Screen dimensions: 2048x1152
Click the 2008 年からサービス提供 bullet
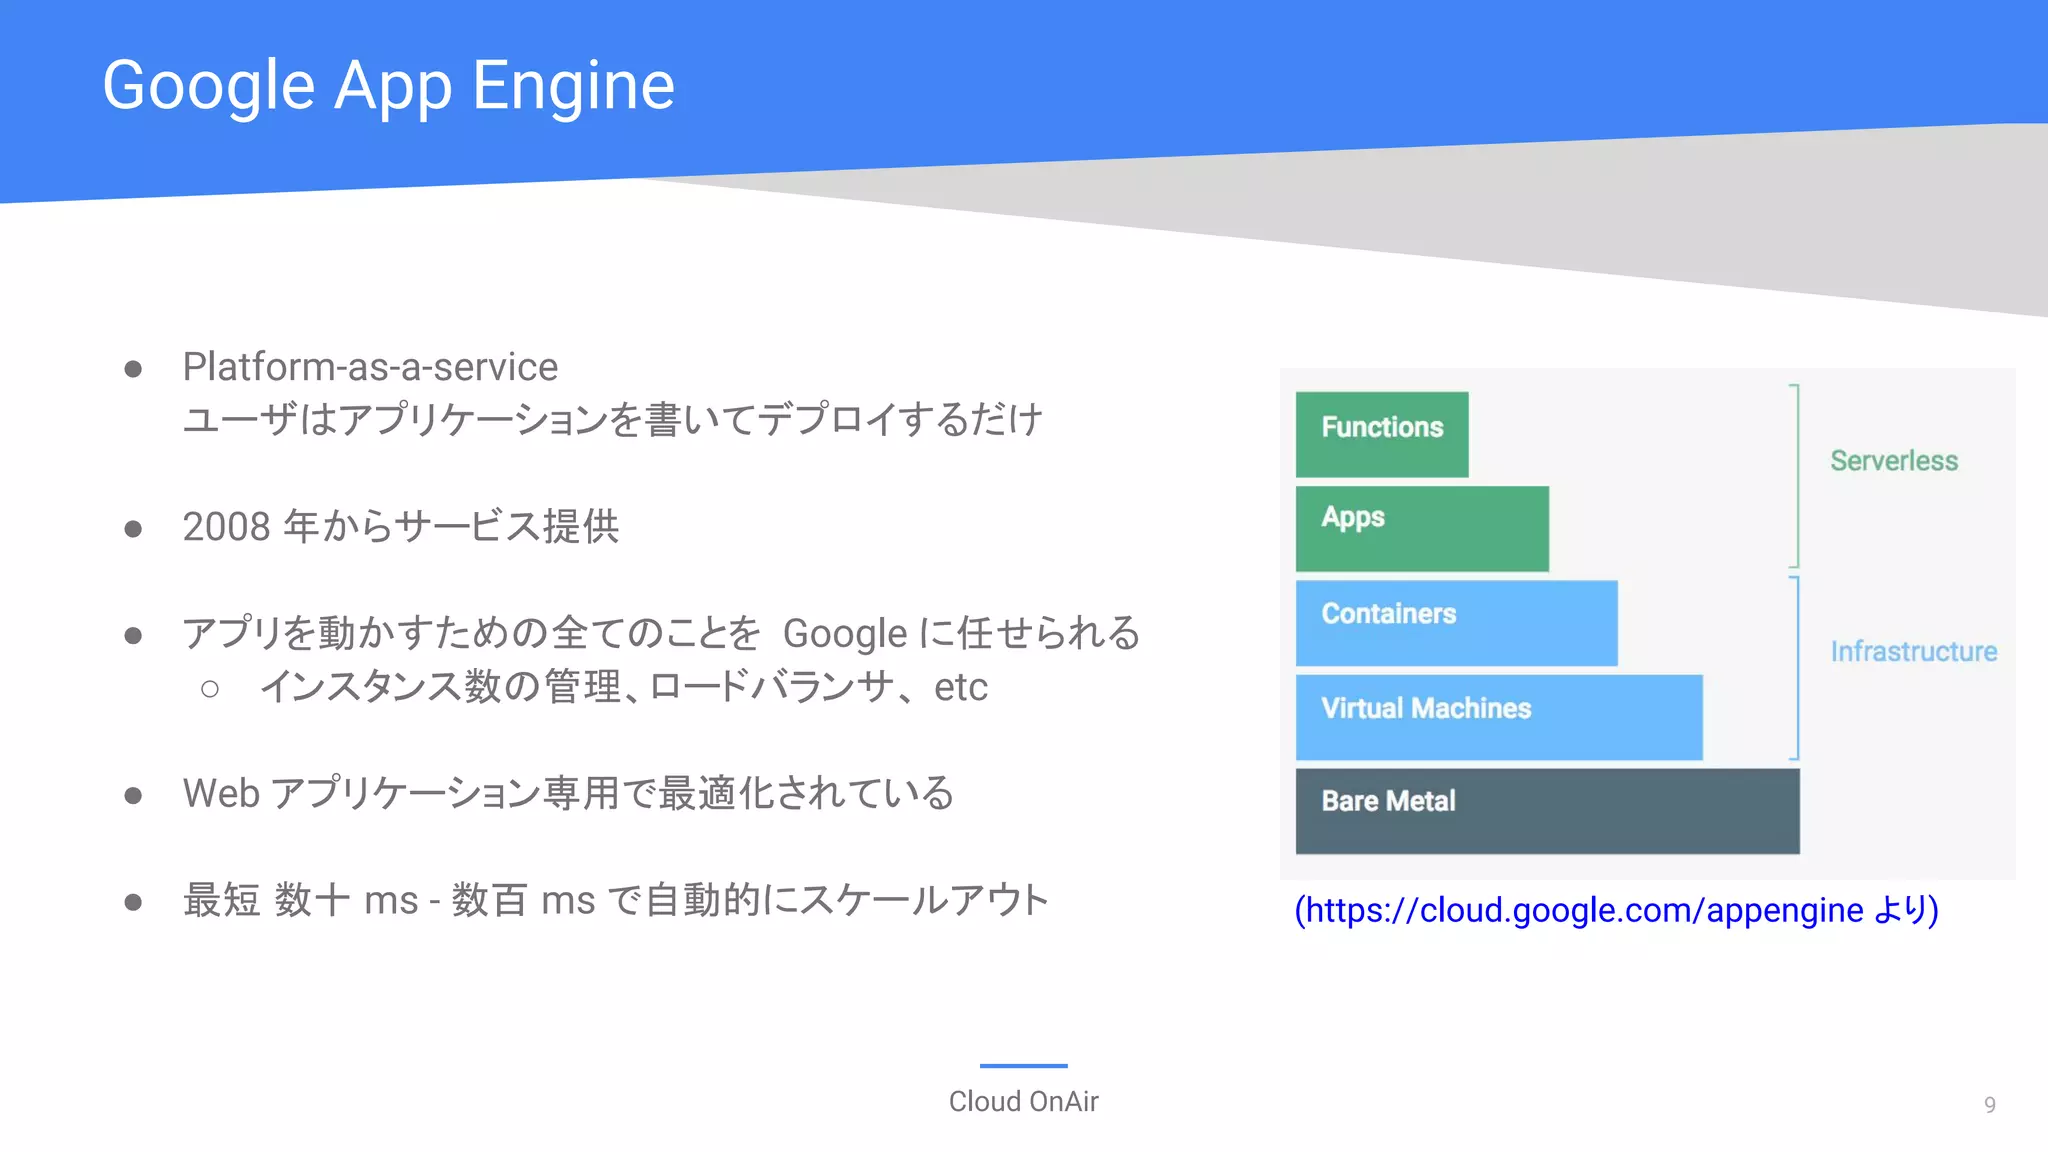click(x=401, y=526)
